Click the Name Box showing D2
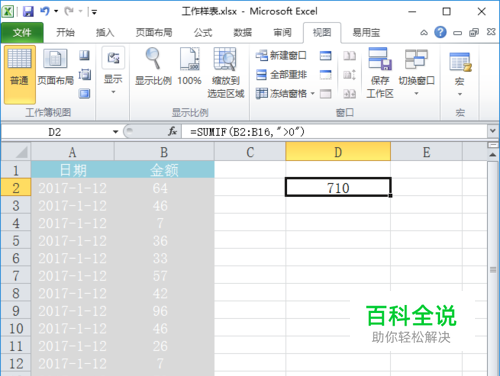 point(55,132)
